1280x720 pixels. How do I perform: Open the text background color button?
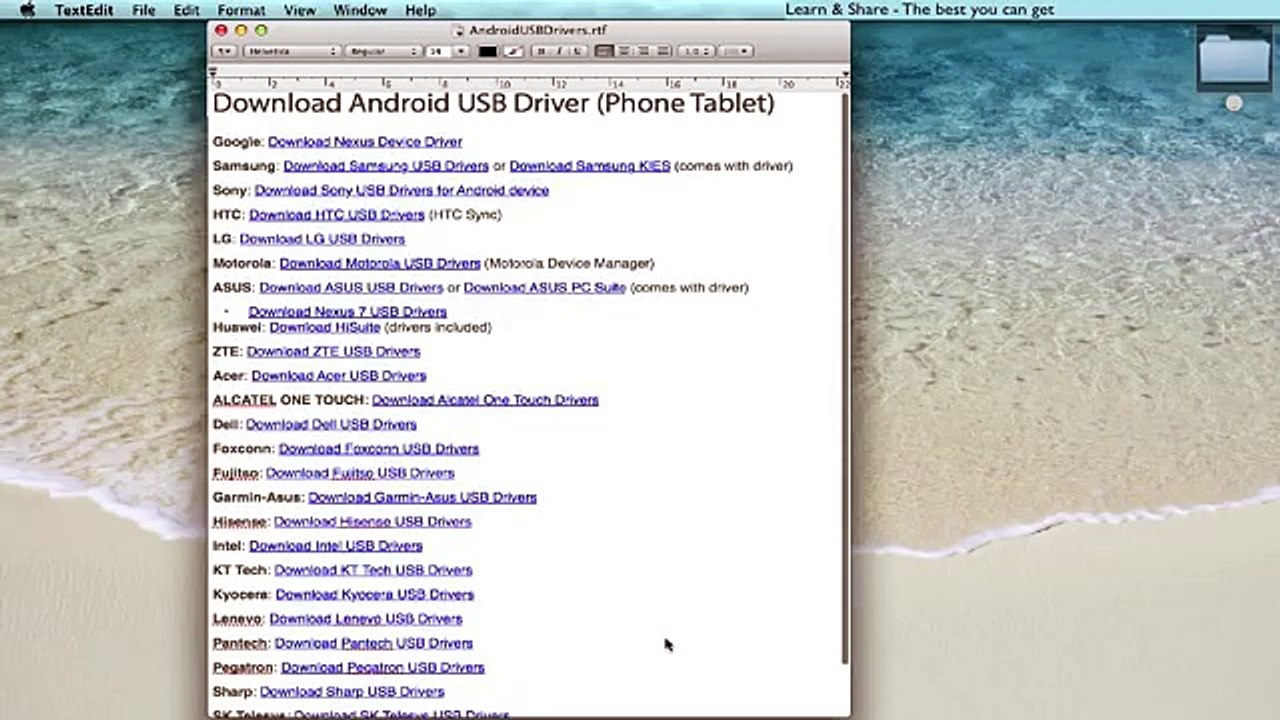(x=513, y=51)
